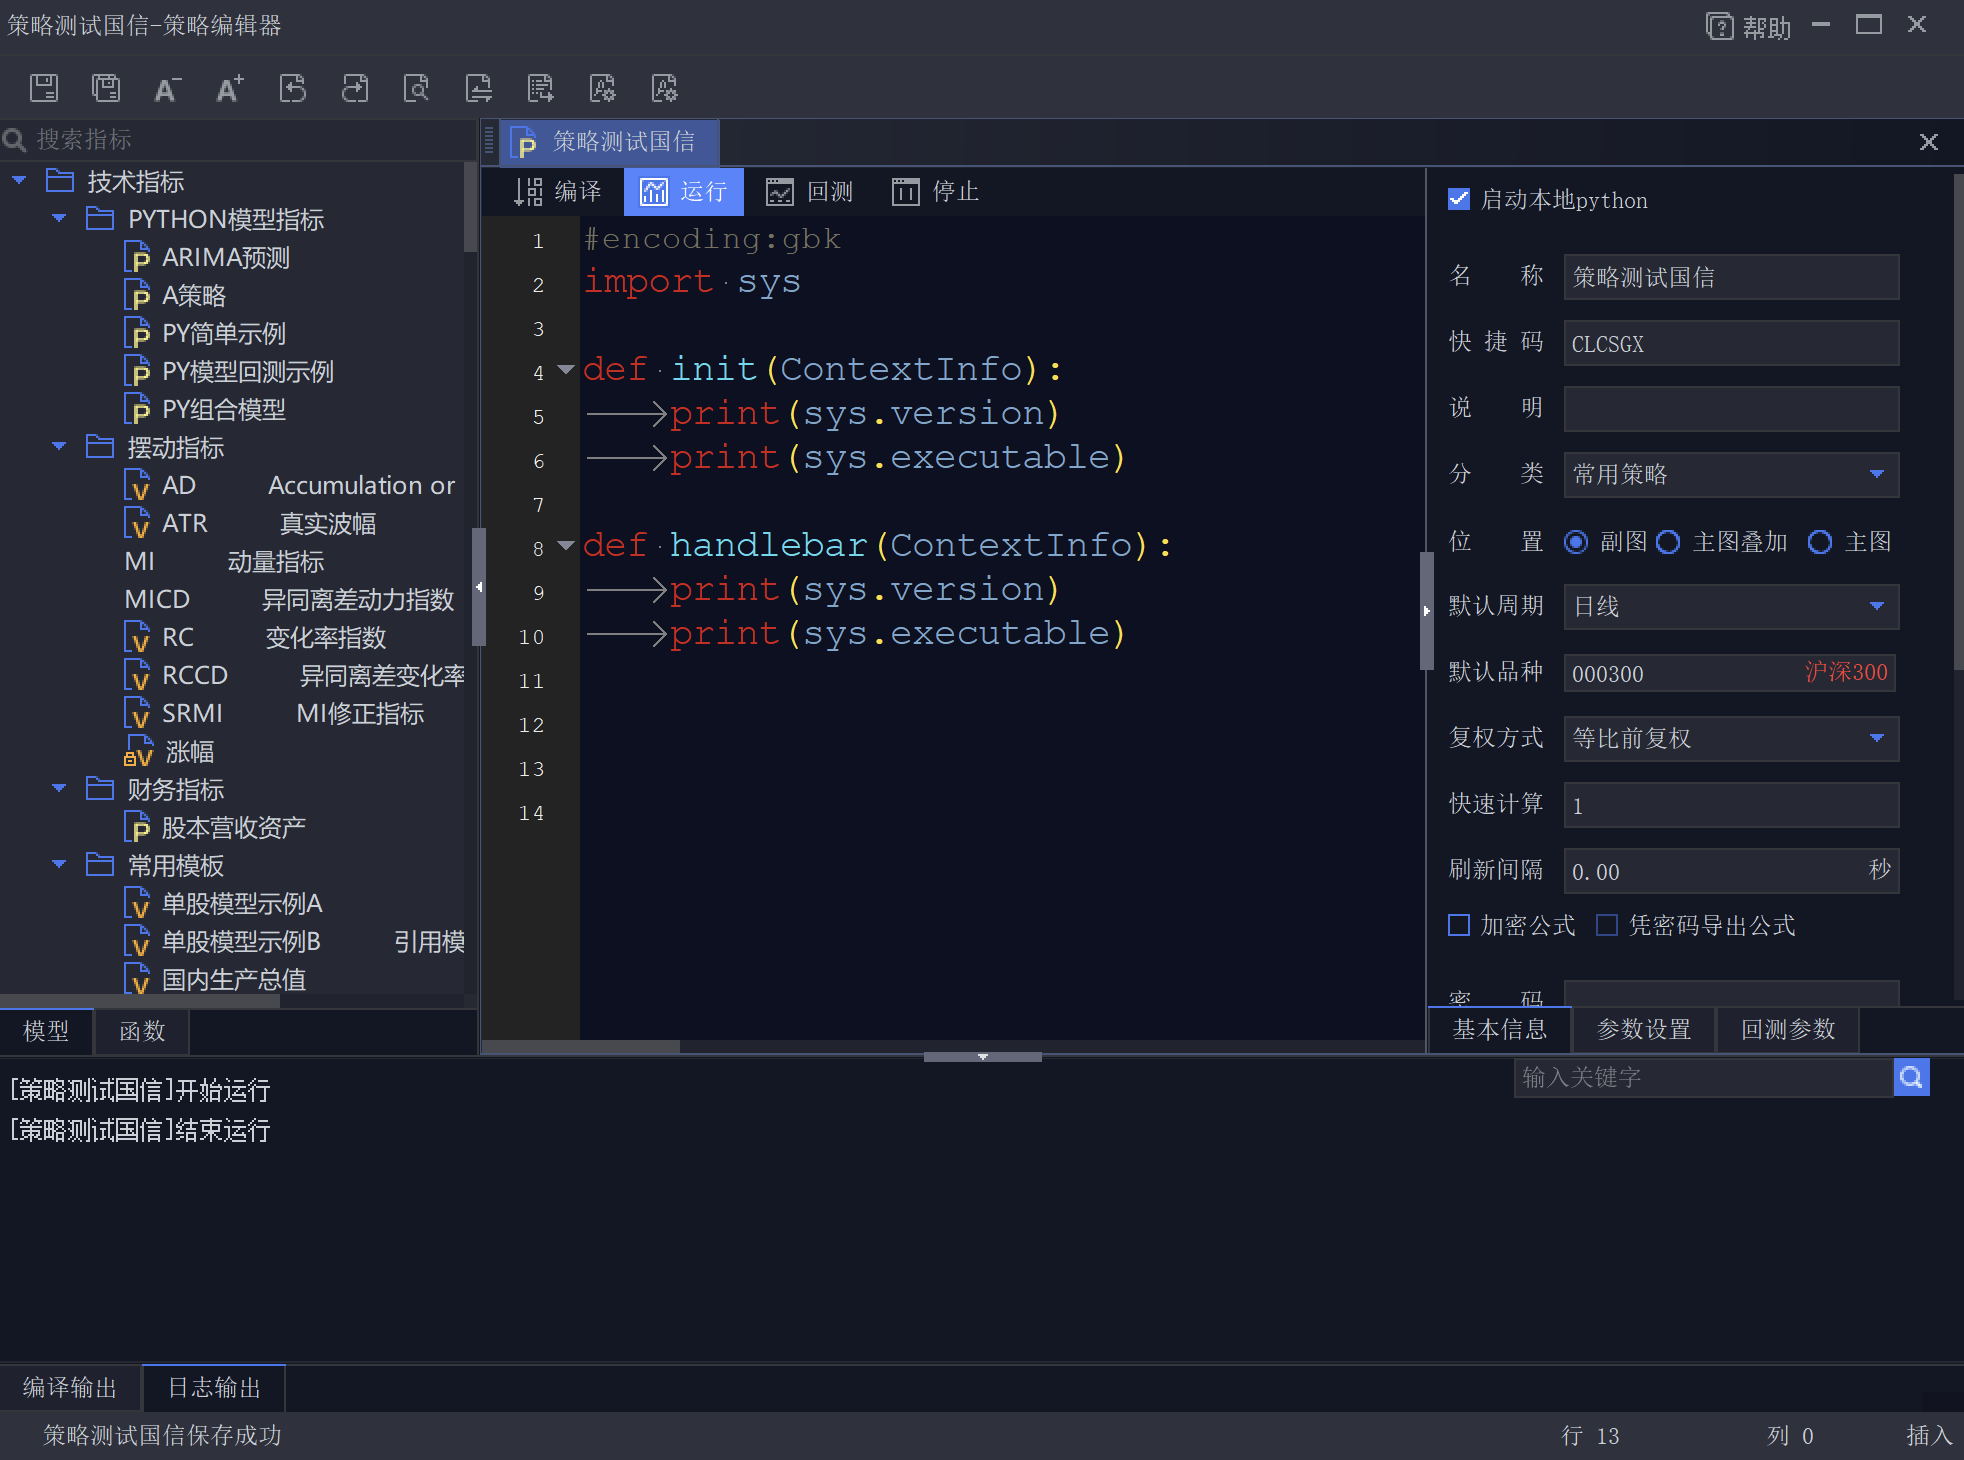
Task: Open the 复权方式 dropdown
Action: (x=1877, y=738)
